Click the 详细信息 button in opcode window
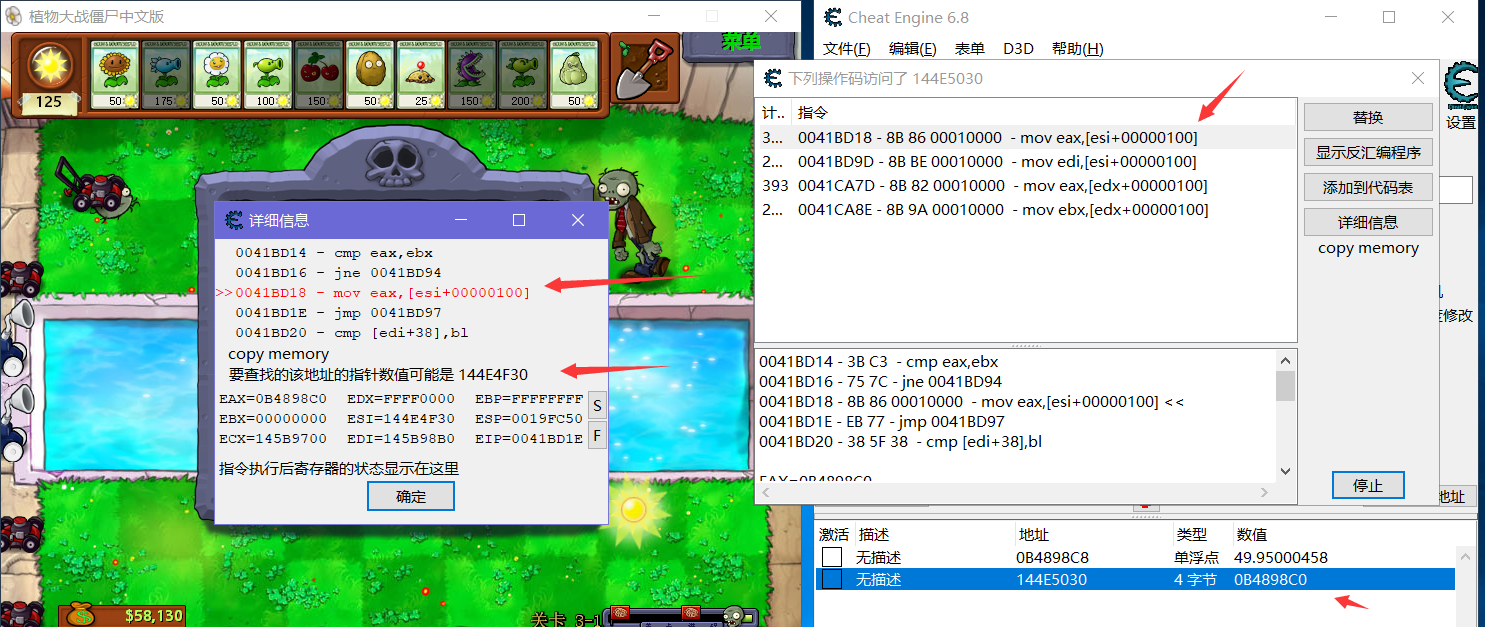Image resolution: width=1485 pixels, height=627 pixels. click(1368, 222)
